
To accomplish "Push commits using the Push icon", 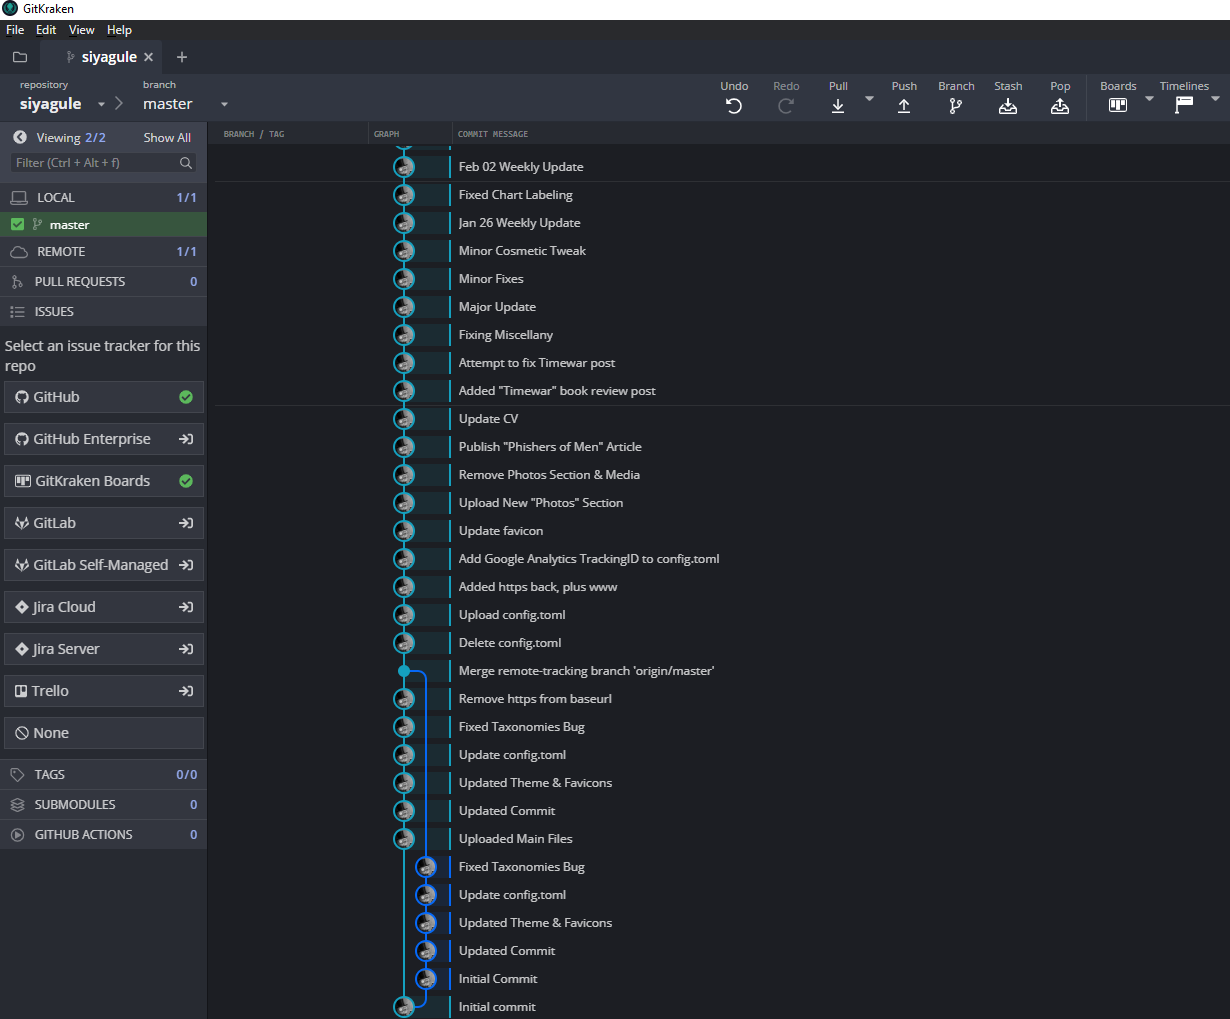I will tap(904, 106).
